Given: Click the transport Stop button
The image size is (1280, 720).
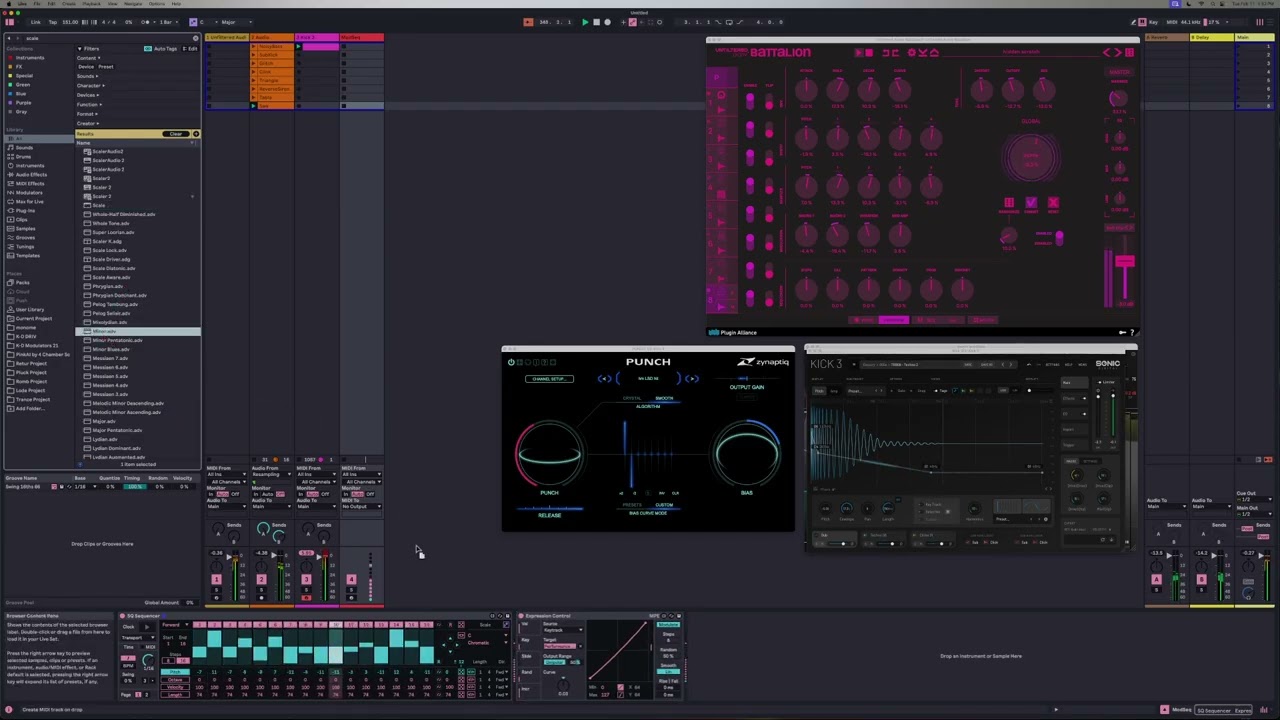Looking at the screenshot, I should (596, 22).
